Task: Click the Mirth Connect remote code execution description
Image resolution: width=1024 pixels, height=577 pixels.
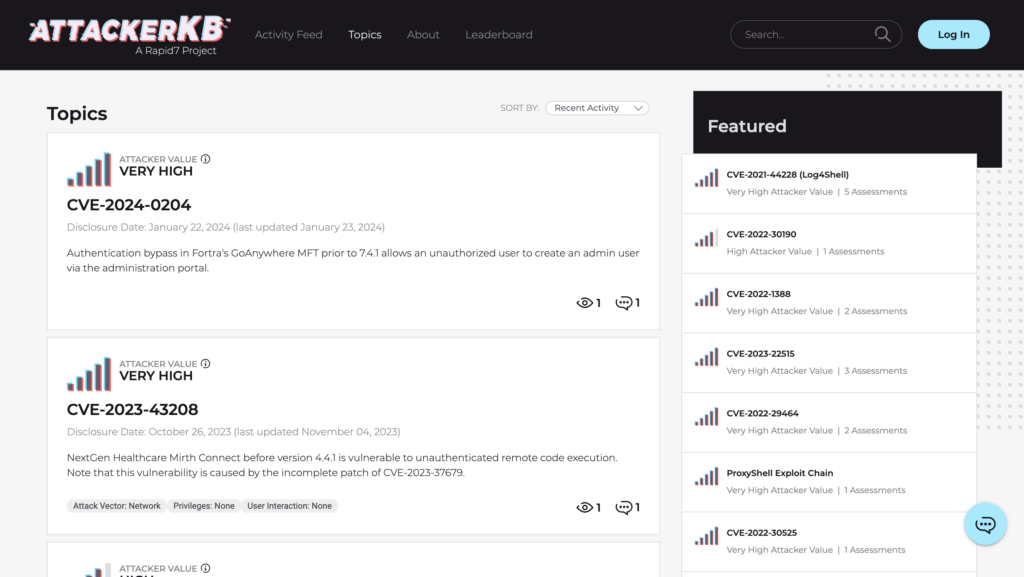Action: [342, 465]
